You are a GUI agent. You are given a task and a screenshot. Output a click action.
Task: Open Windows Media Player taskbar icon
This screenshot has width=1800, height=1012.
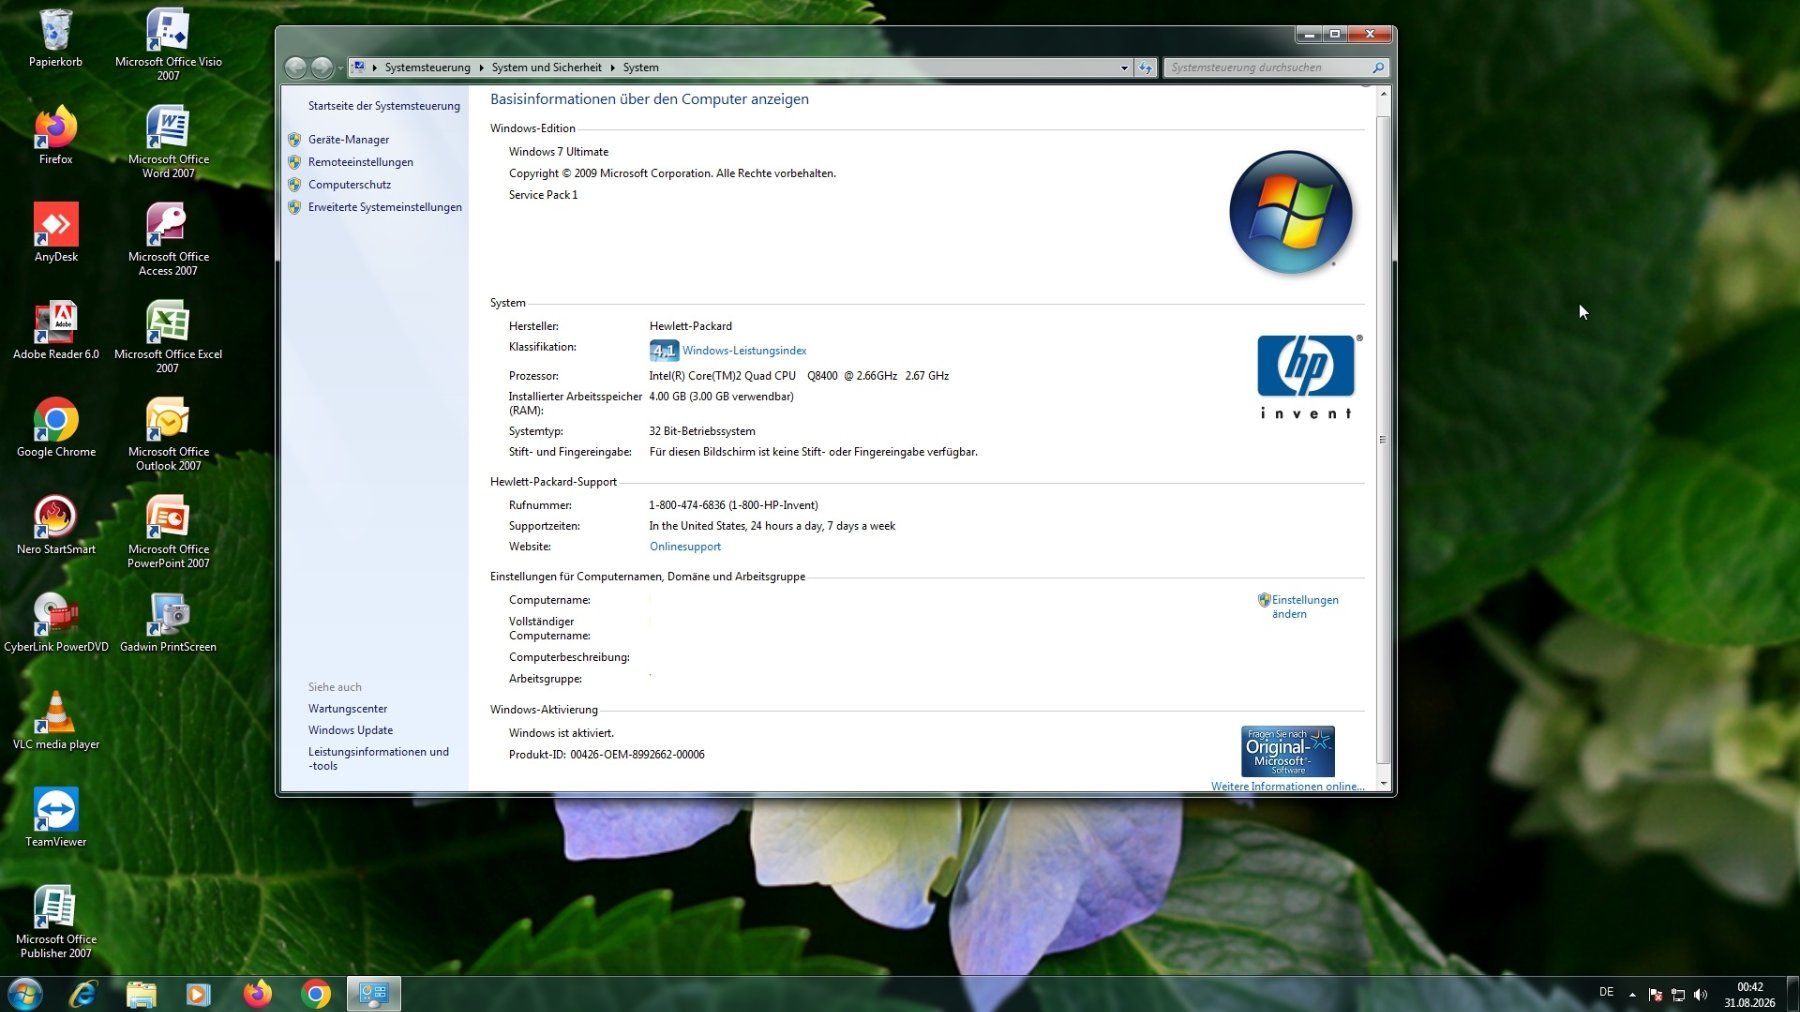coord(198,994)
